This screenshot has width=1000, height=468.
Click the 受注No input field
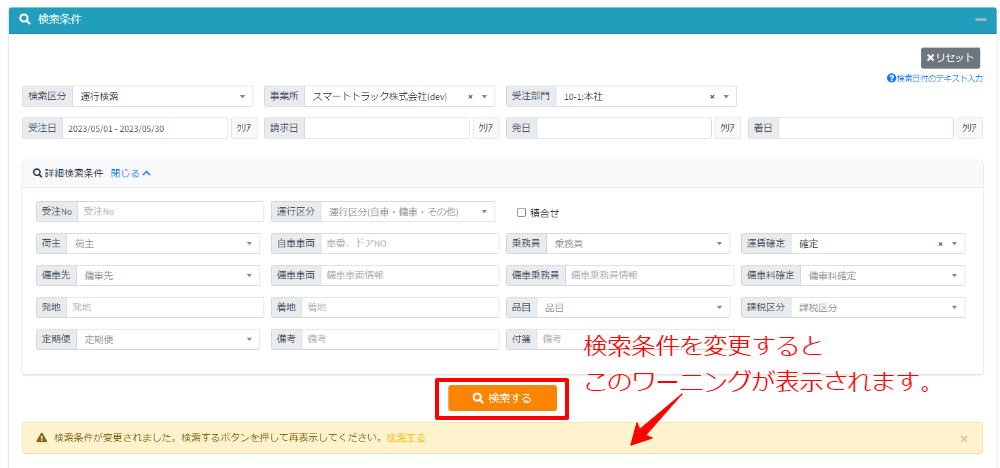(x=169, y=212)
